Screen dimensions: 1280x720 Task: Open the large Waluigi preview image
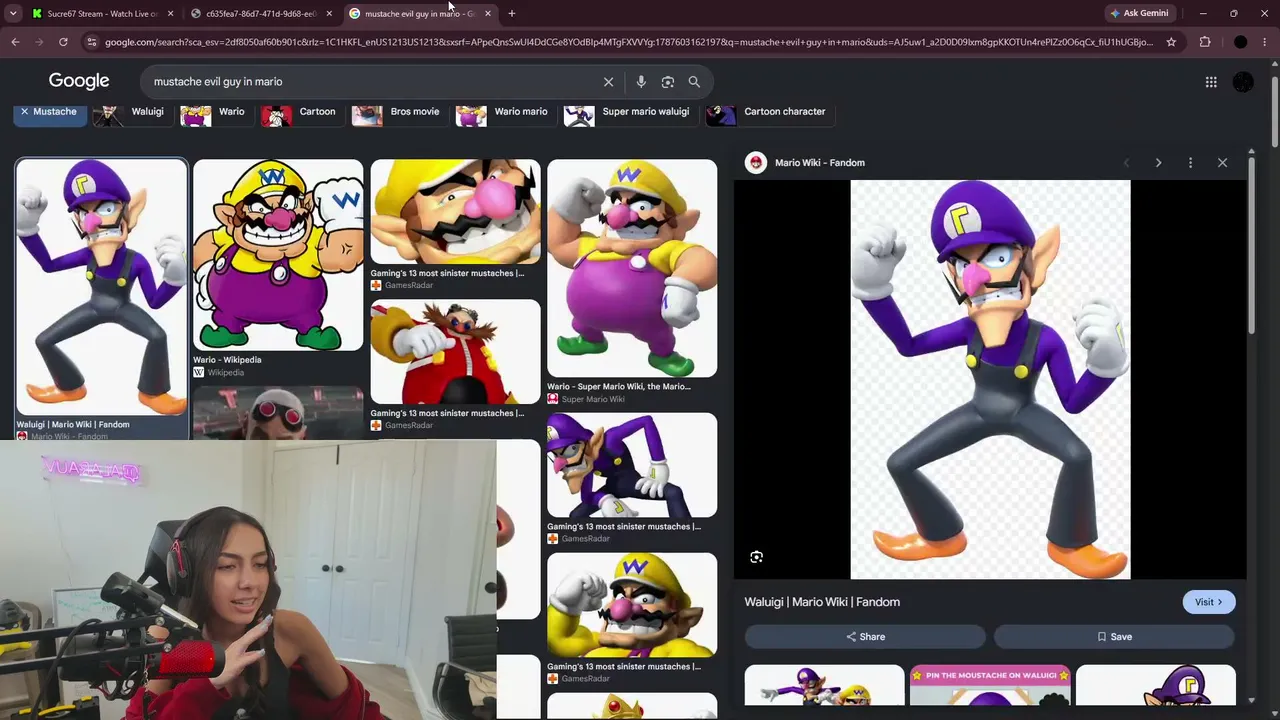pos(990,380)
